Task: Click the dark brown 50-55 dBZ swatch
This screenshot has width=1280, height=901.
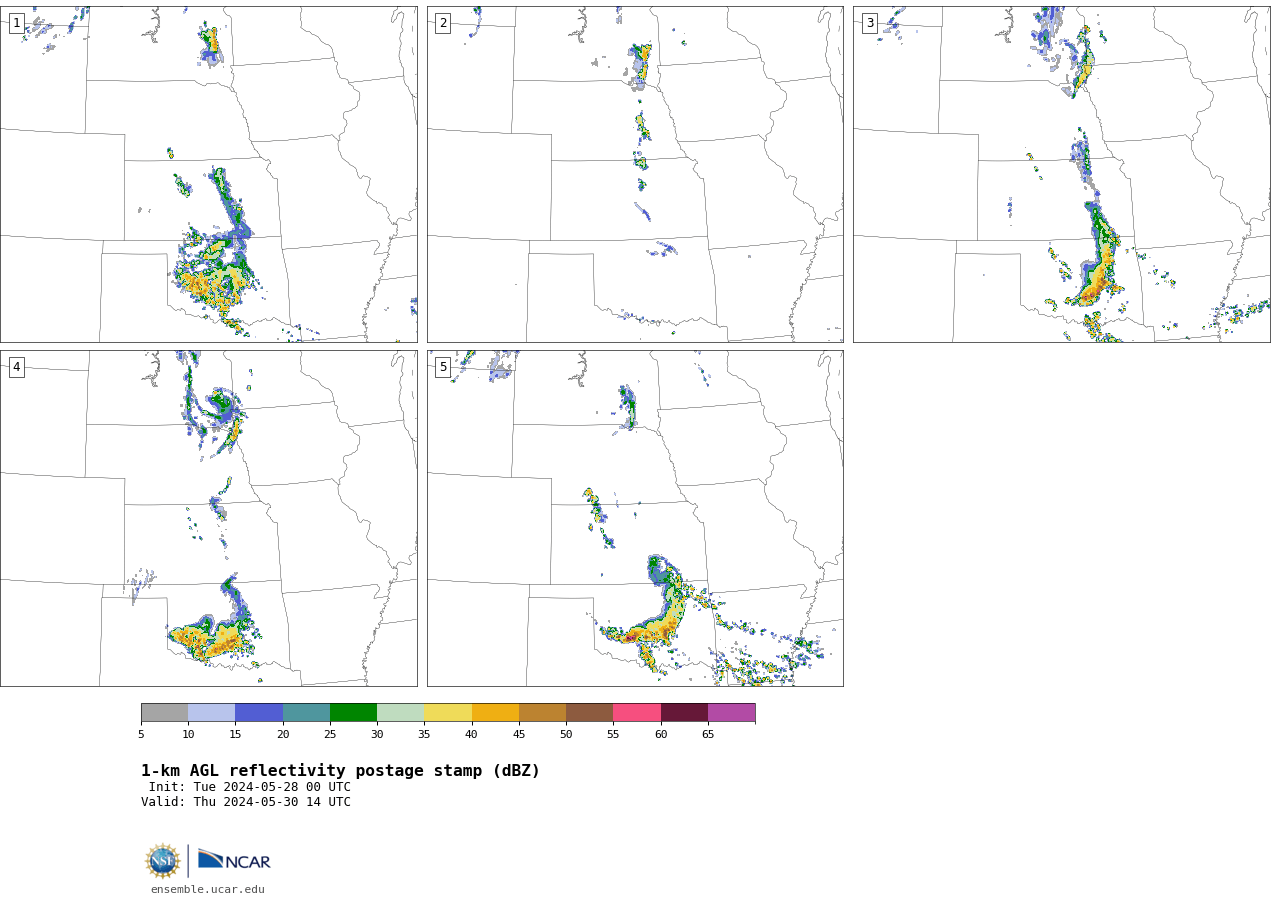Action: click(x=590, y=713)
